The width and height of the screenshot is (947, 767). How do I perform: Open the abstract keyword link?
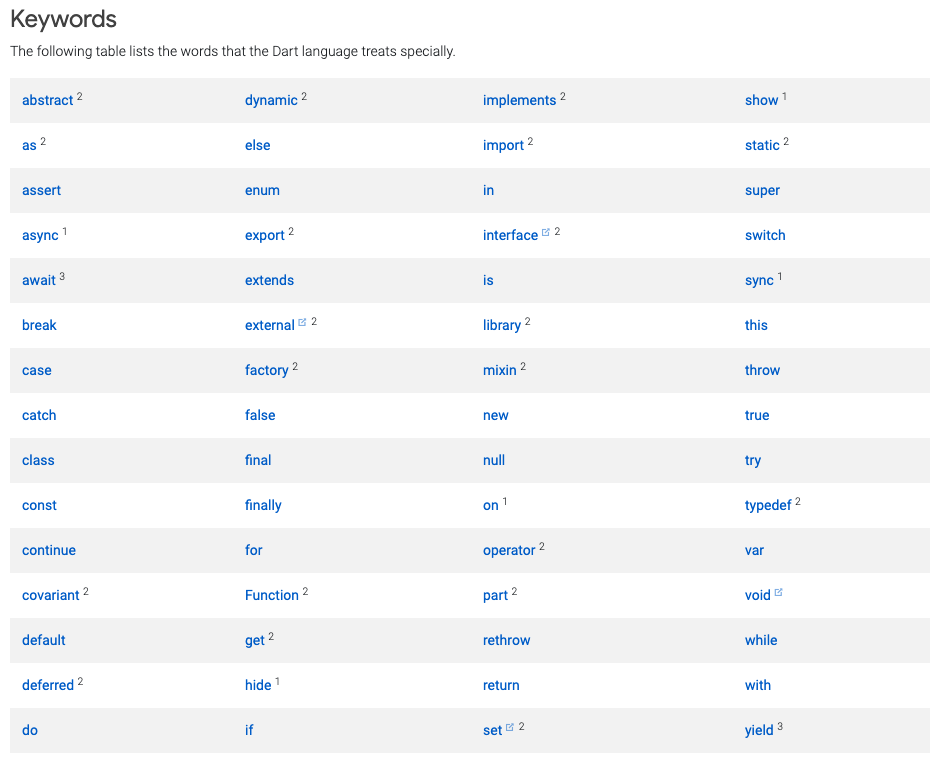(x=47, y=100)
